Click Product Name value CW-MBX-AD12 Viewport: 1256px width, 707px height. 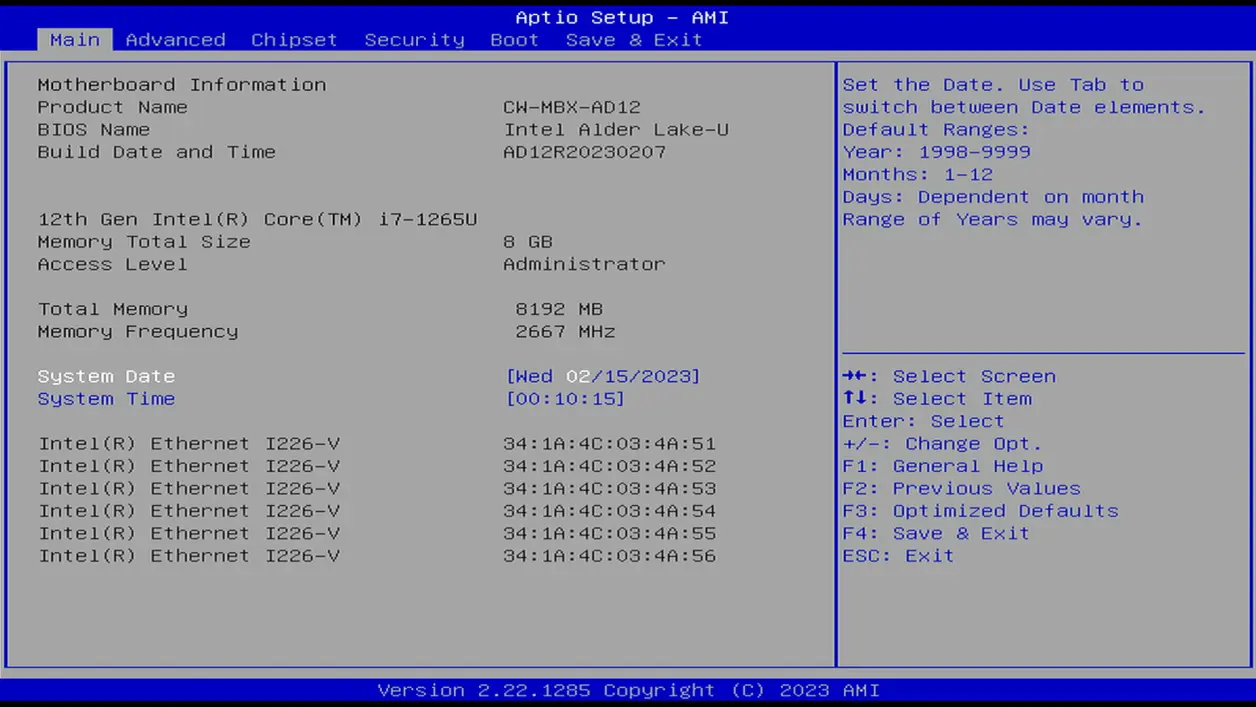572,107
